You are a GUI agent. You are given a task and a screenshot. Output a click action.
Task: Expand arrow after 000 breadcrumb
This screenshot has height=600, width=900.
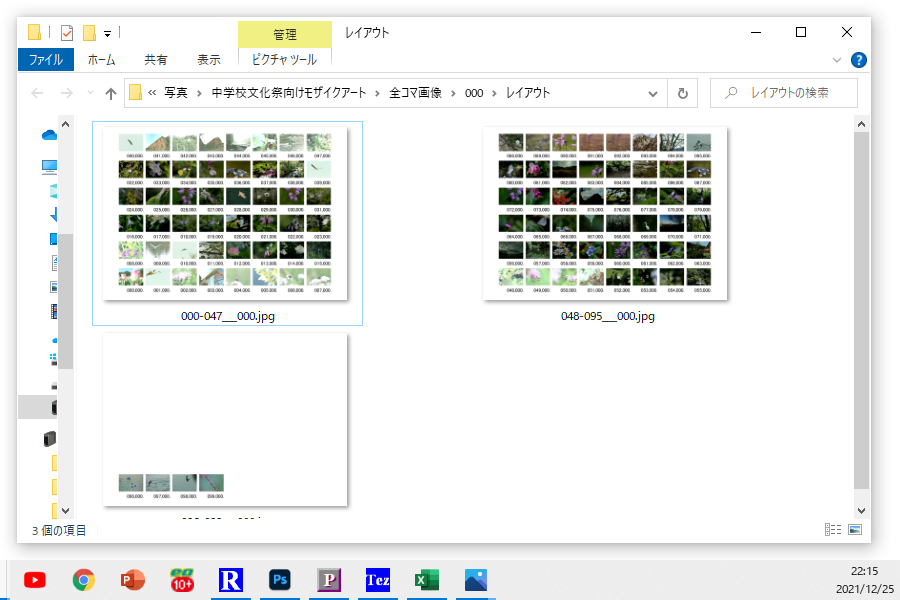pos(494,94)
